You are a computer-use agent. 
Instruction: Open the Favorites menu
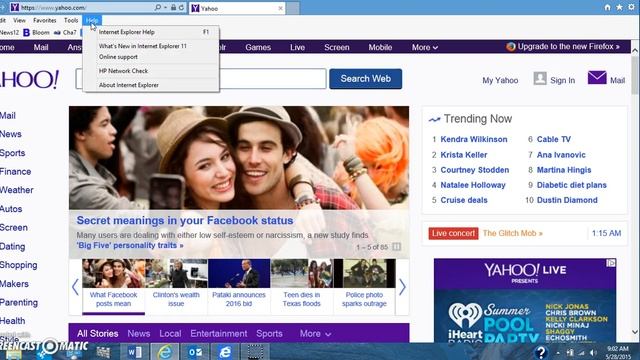[x=45, y=20]
